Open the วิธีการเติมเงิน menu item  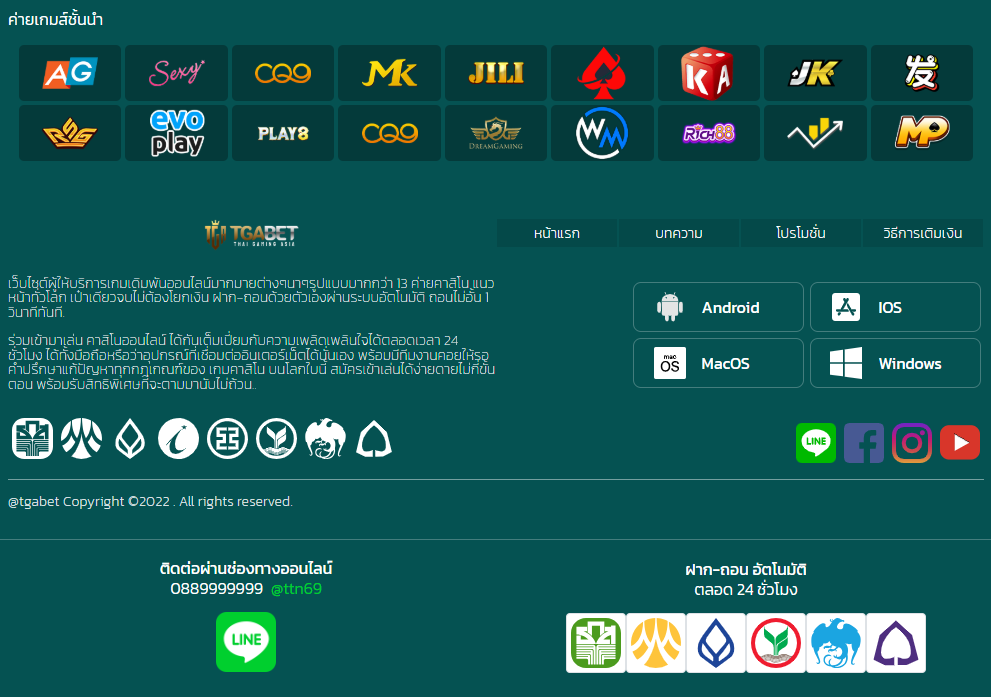(x=923, y=233)
